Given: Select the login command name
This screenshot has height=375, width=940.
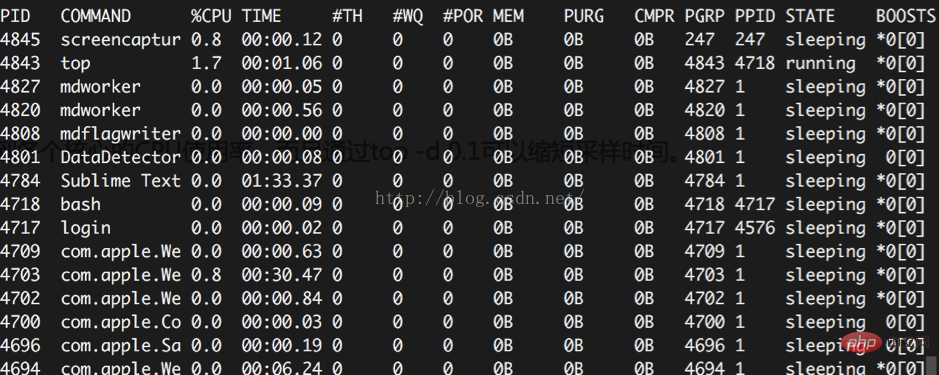Looking at the screenshot, I should click(85, 228).
